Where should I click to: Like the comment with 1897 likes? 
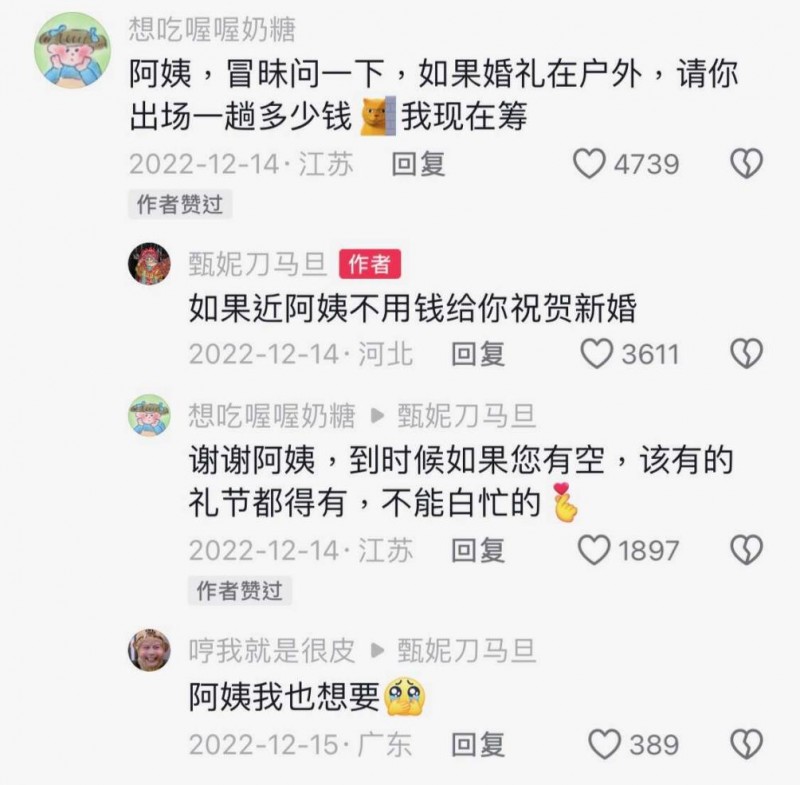[593, 550]
